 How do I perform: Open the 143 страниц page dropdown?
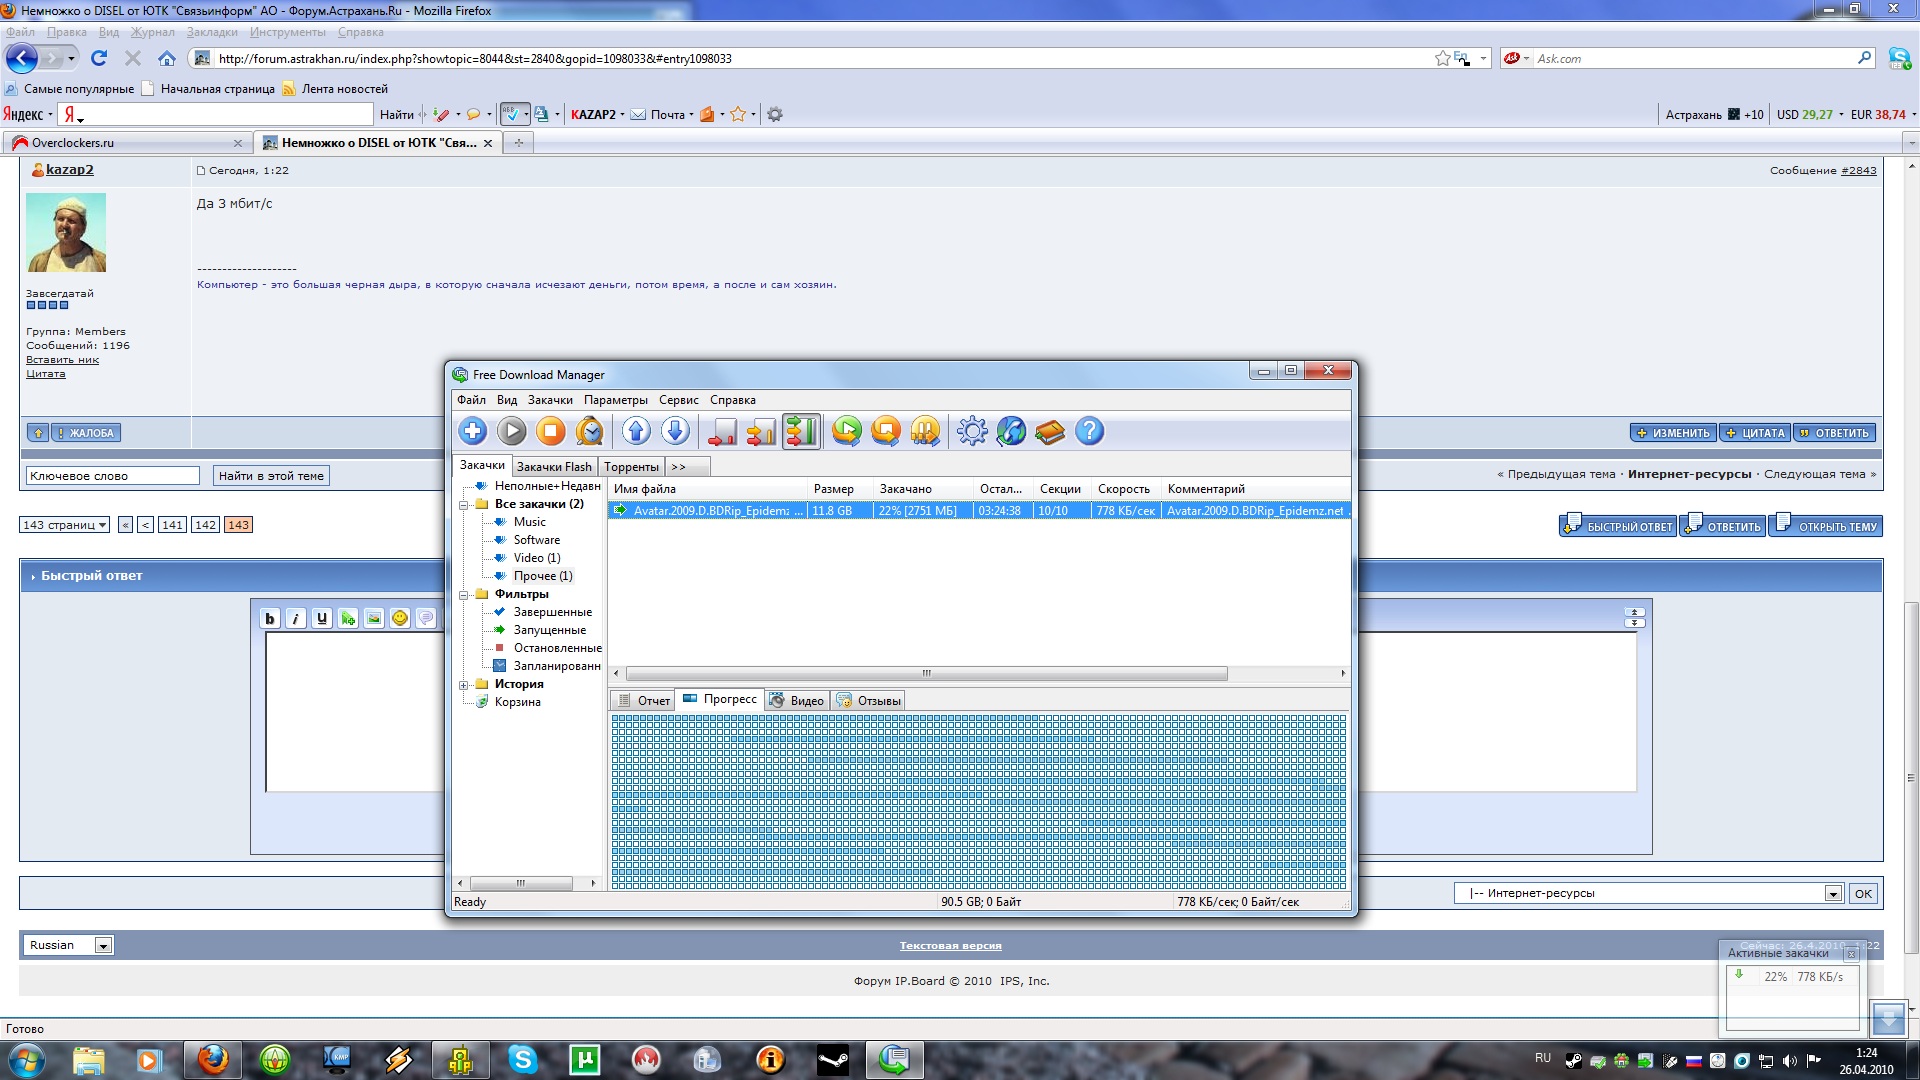pos(65,525)
